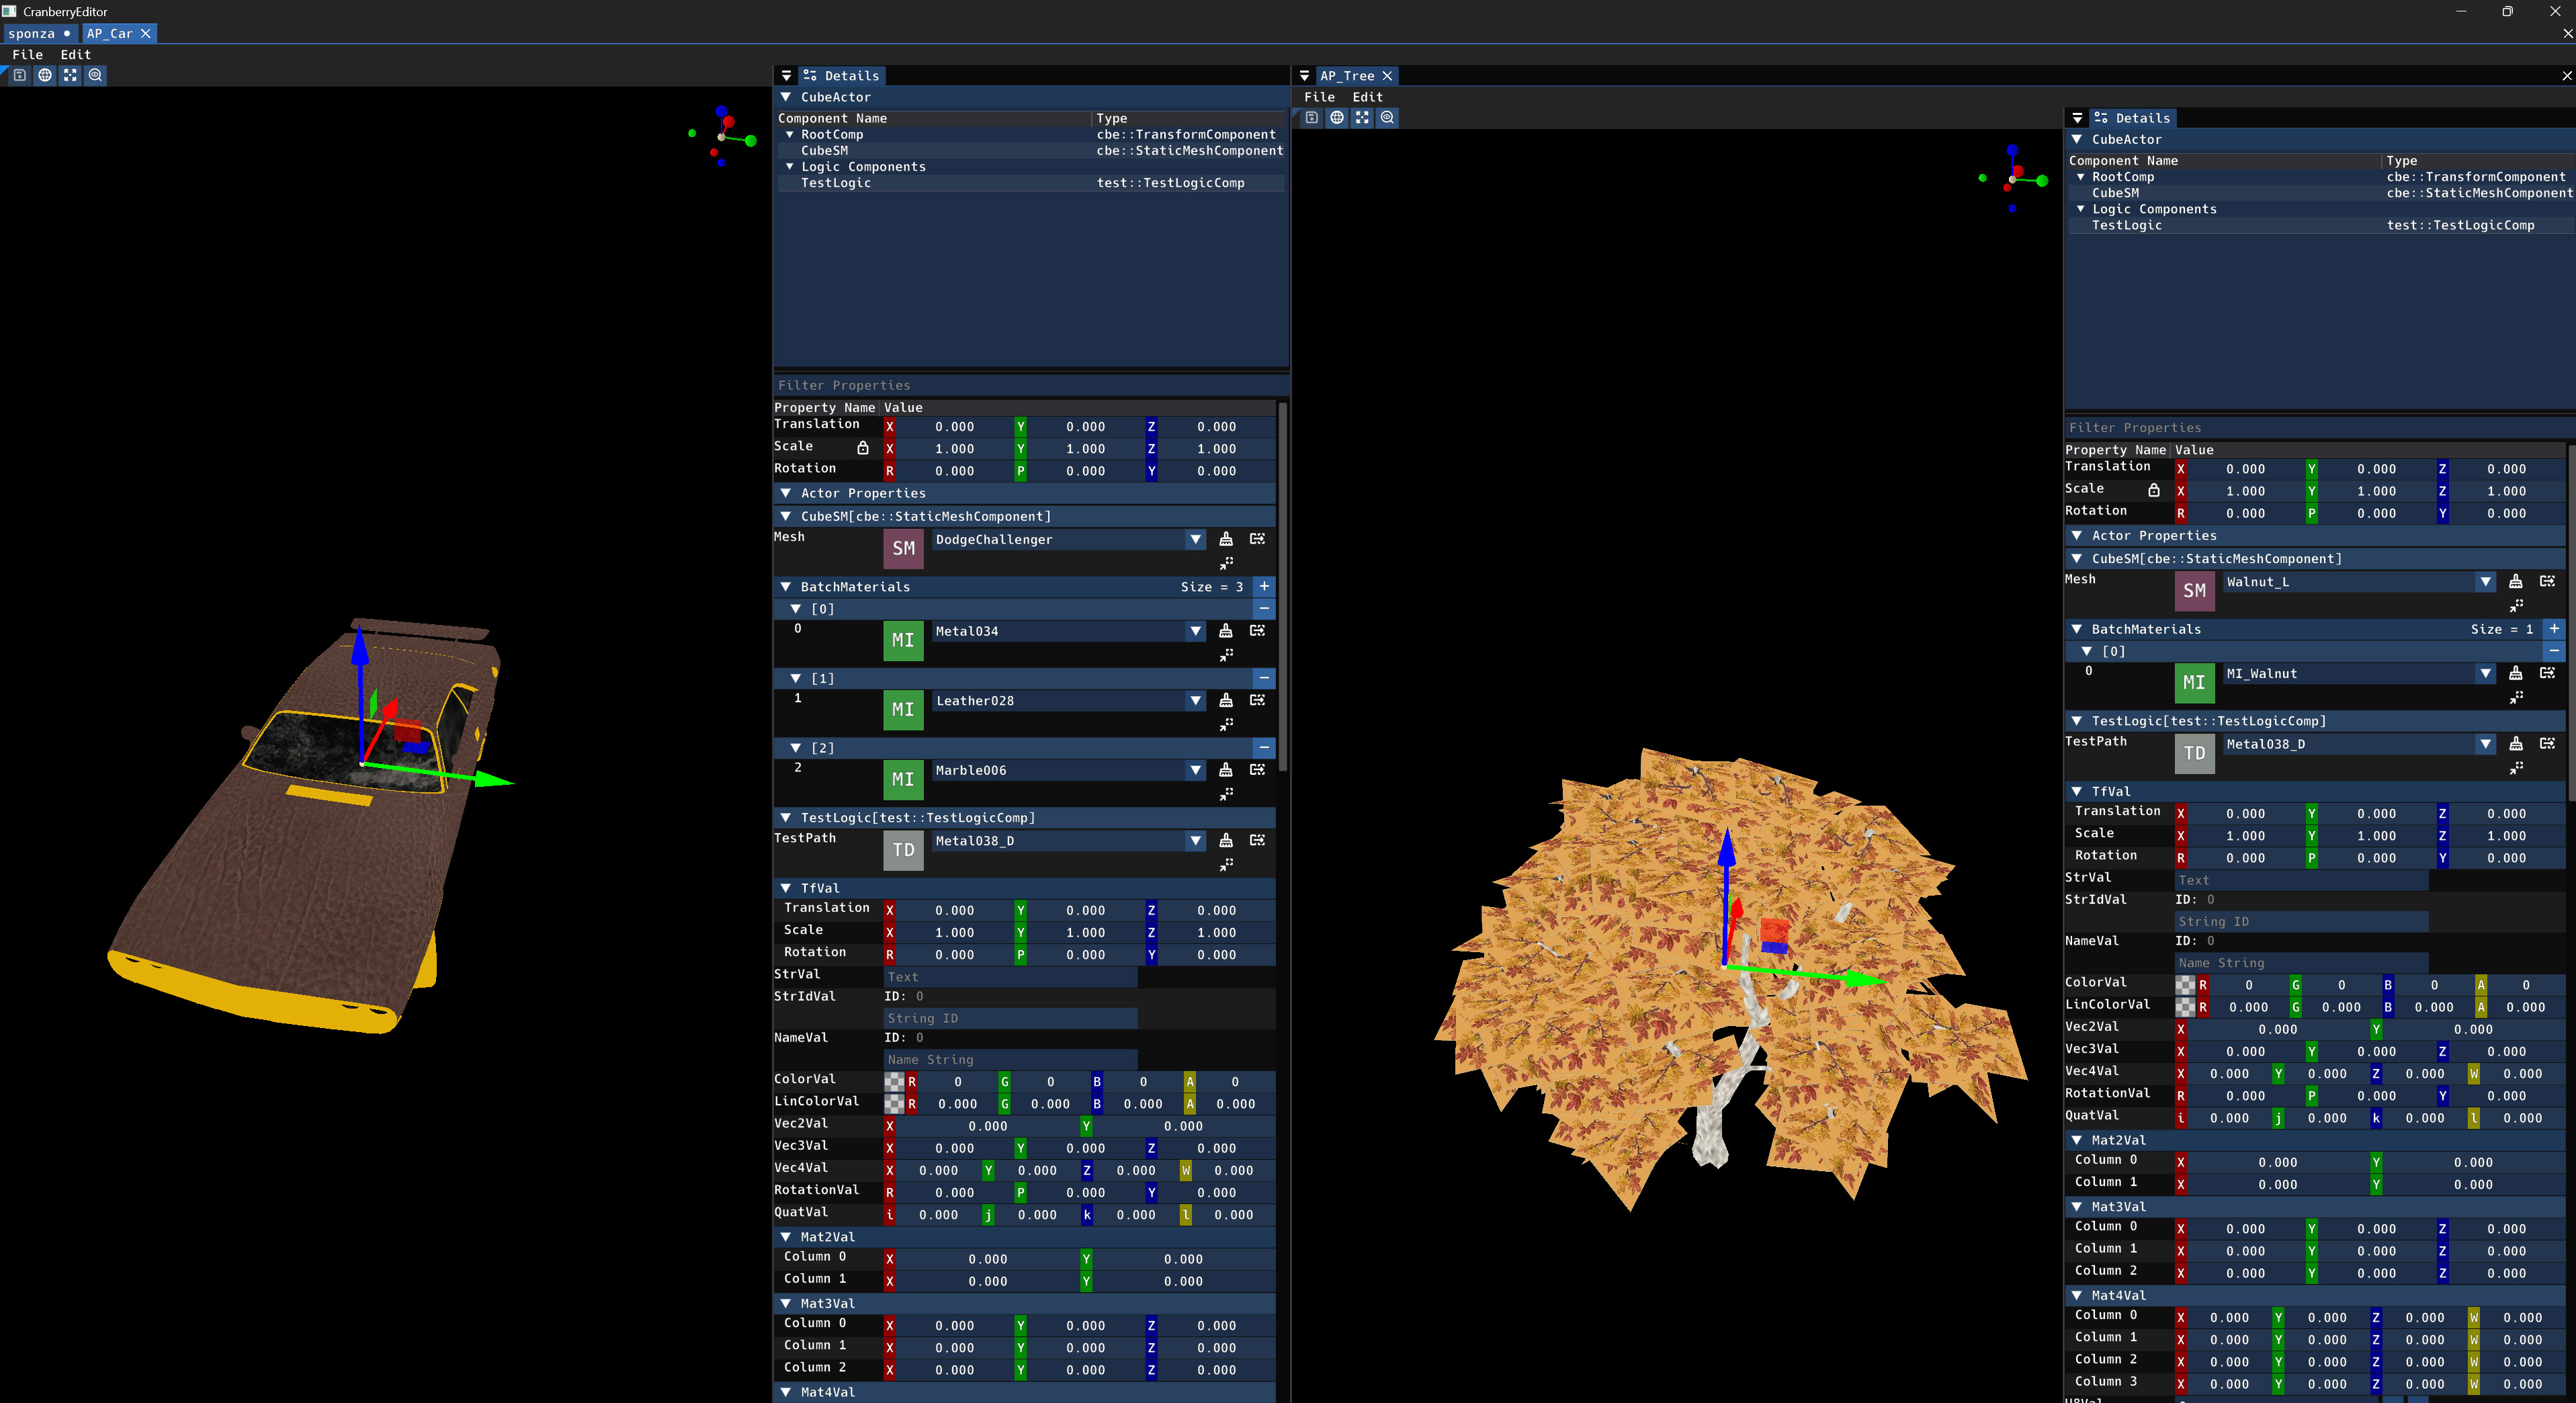Click the copy-reference icon beside Leather028 material
This screenshot has width=2576, height=1403.
click(x=1258, y=701)
